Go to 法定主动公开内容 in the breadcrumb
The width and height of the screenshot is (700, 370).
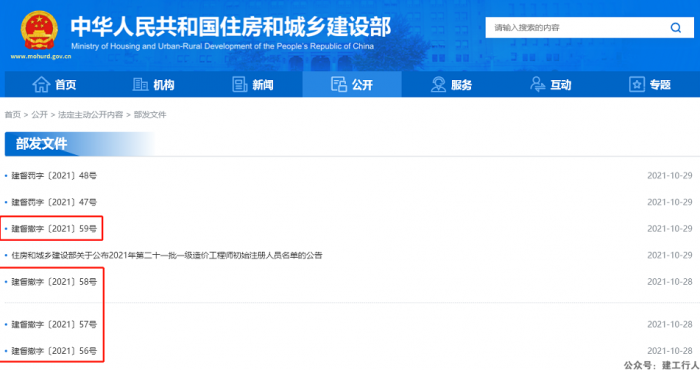(x=90, y=115)
